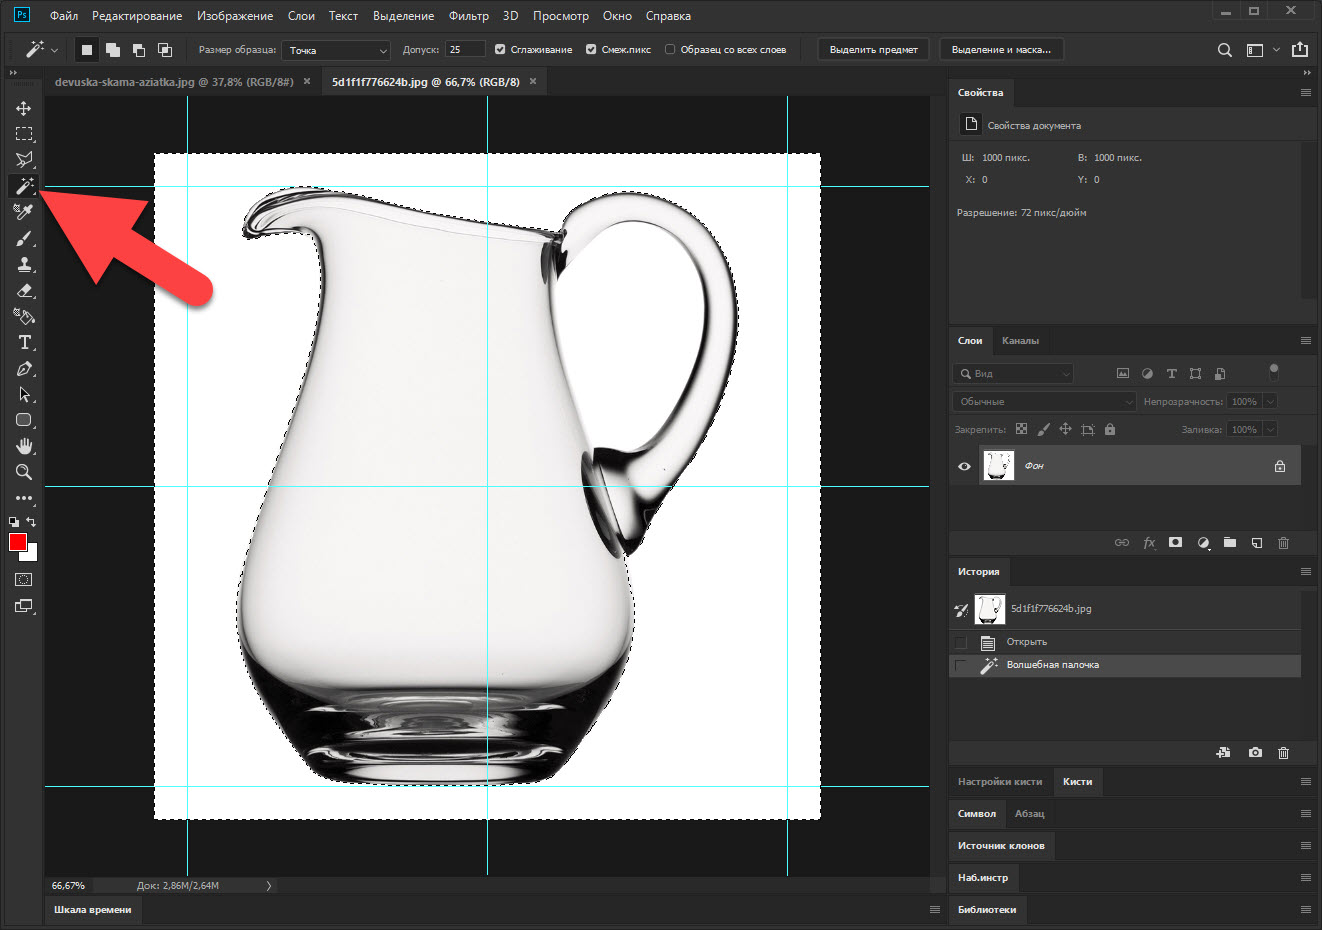
Task: Enable Образец со всех слоев checkbox
Action: 670,49
